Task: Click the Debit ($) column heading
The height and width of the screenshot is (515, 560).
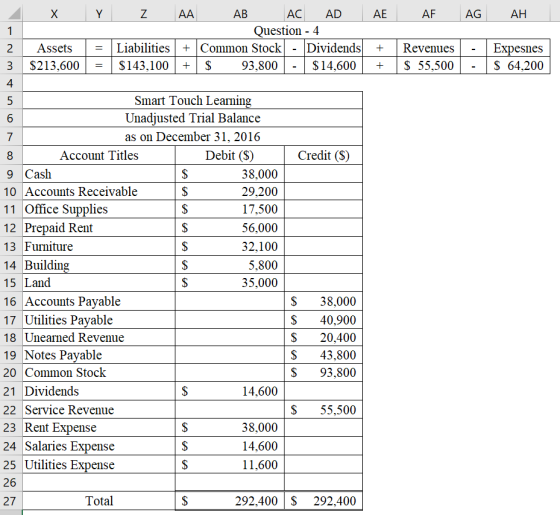Action: click(230, 155)
